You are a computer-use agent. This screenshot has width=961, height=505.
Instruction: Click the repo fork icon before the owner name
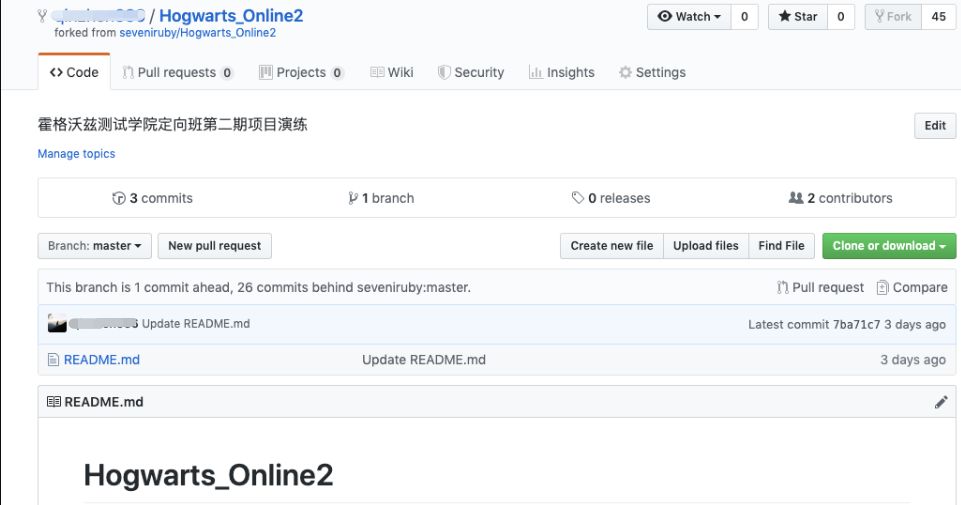pyautogui.click(x=42, y=15)
